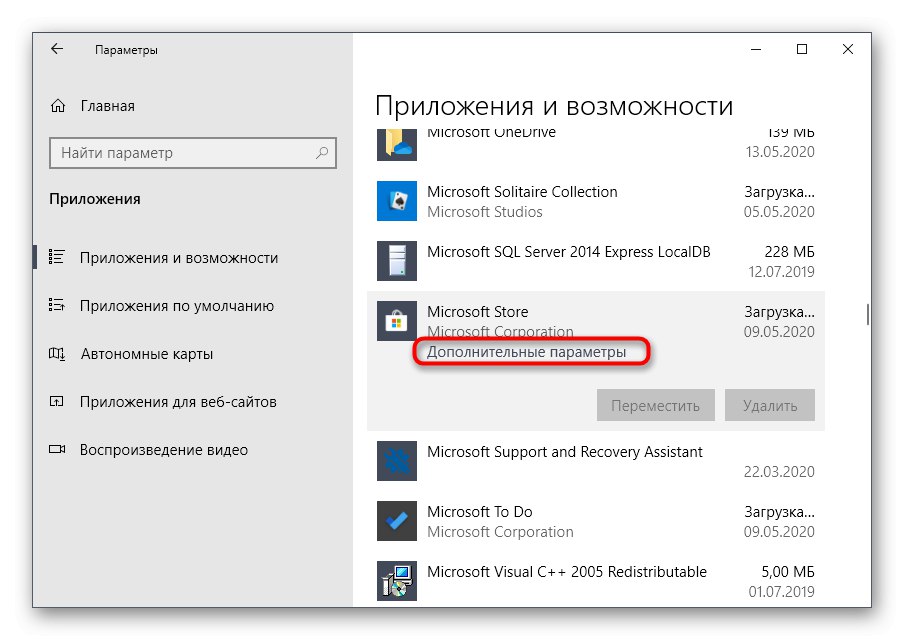The image size is (904, 640).
Task: Select Microsoft Solitaire Collection entry name
Action: point(522,191)
